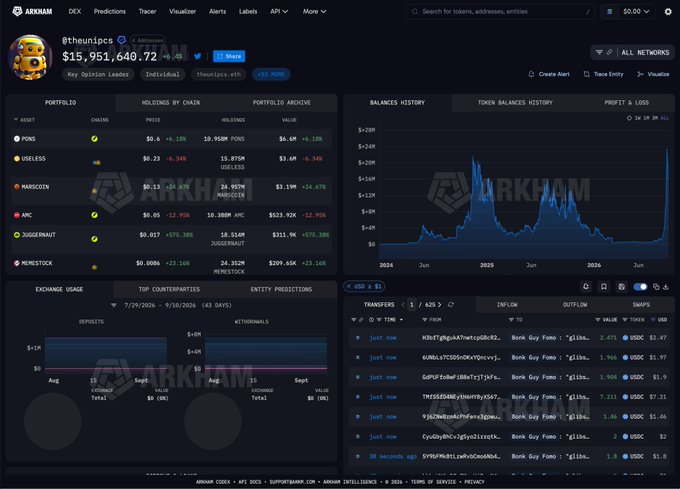Click bell icon above transfers table
The width and height of the screenshot is (680, 489).
[586, 287]
